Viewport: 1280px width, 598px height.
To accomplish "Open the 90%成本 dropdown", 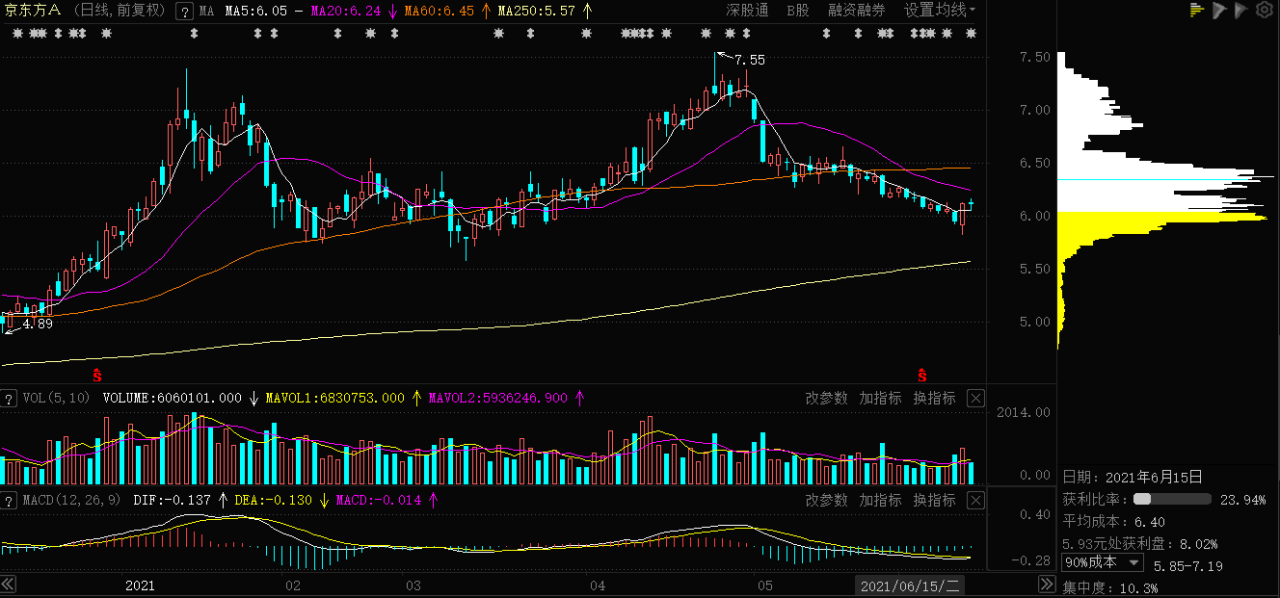I will (1102, 563).
